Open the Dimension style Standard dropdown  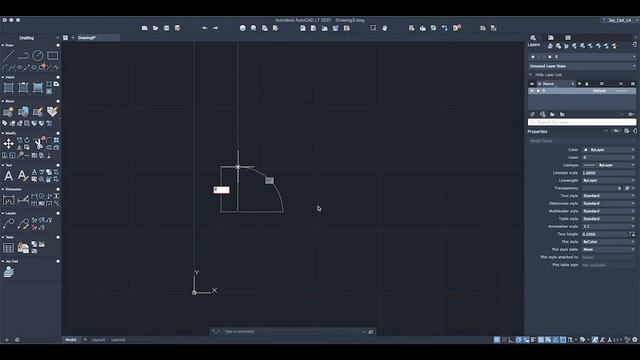coord(609,203)
